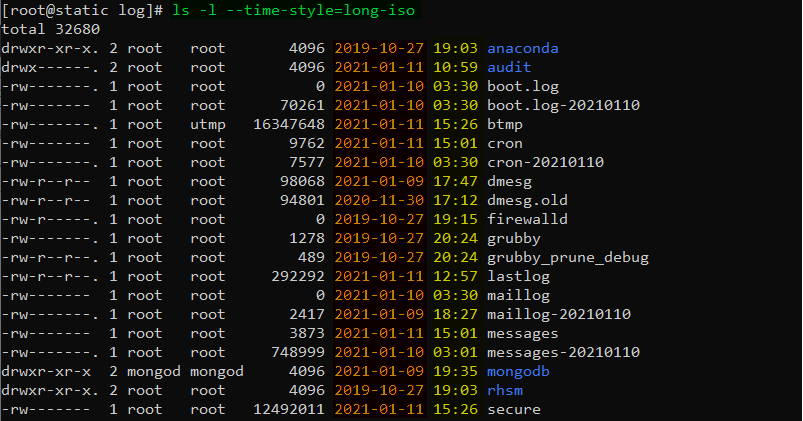The image size is (803, 421).
Task: Click the firewalld filename
Action: pos(527,219)
